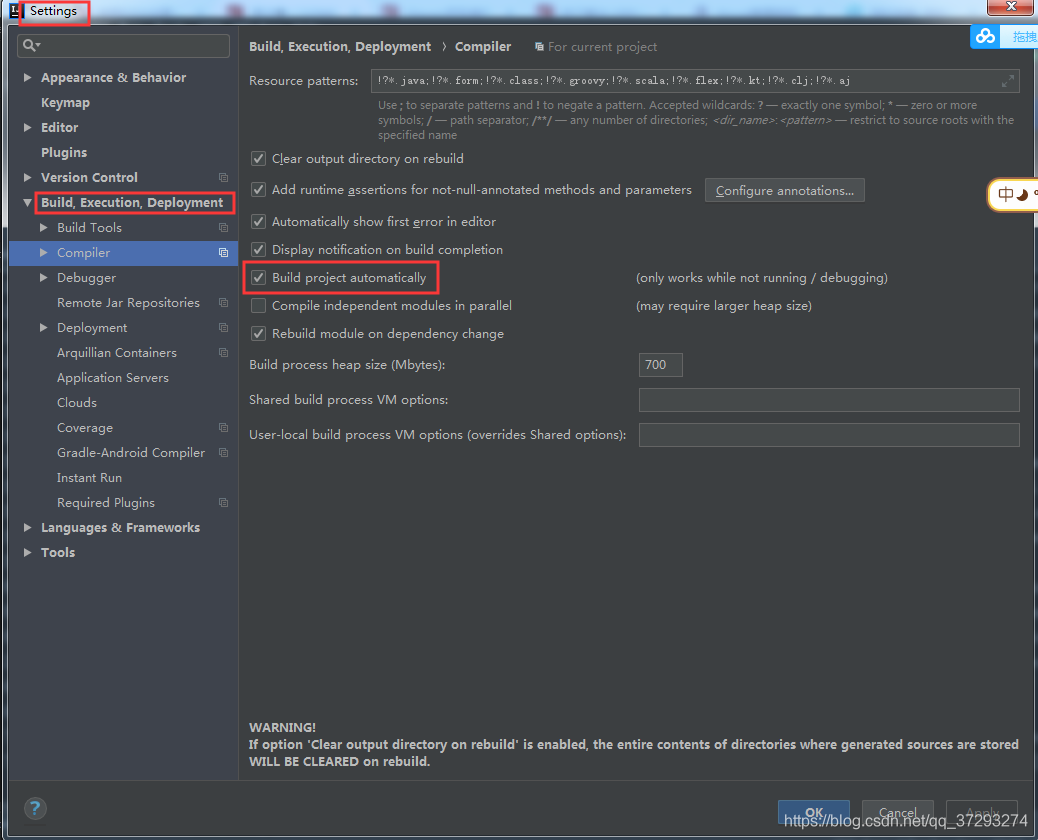This screenshot has height=840, width=1038.
Task: Select Instant Run settings
Action: tap(89, 477)
